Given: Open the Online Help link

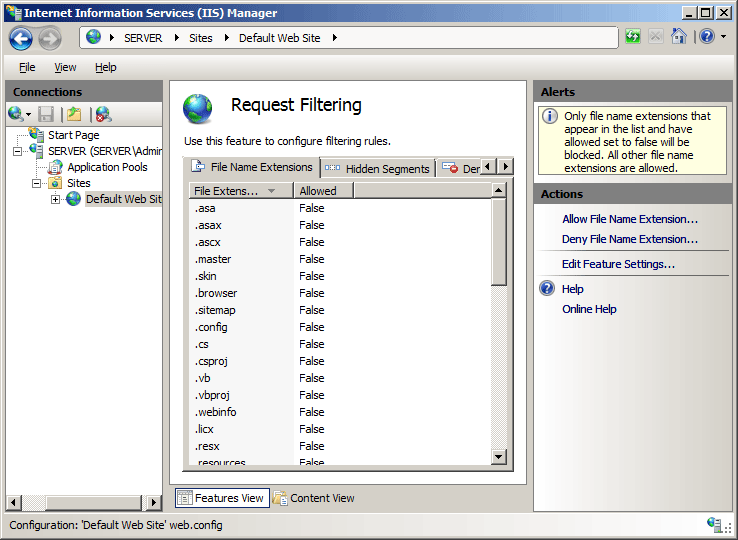Looking at the screenshot, I should coord(589,309).
